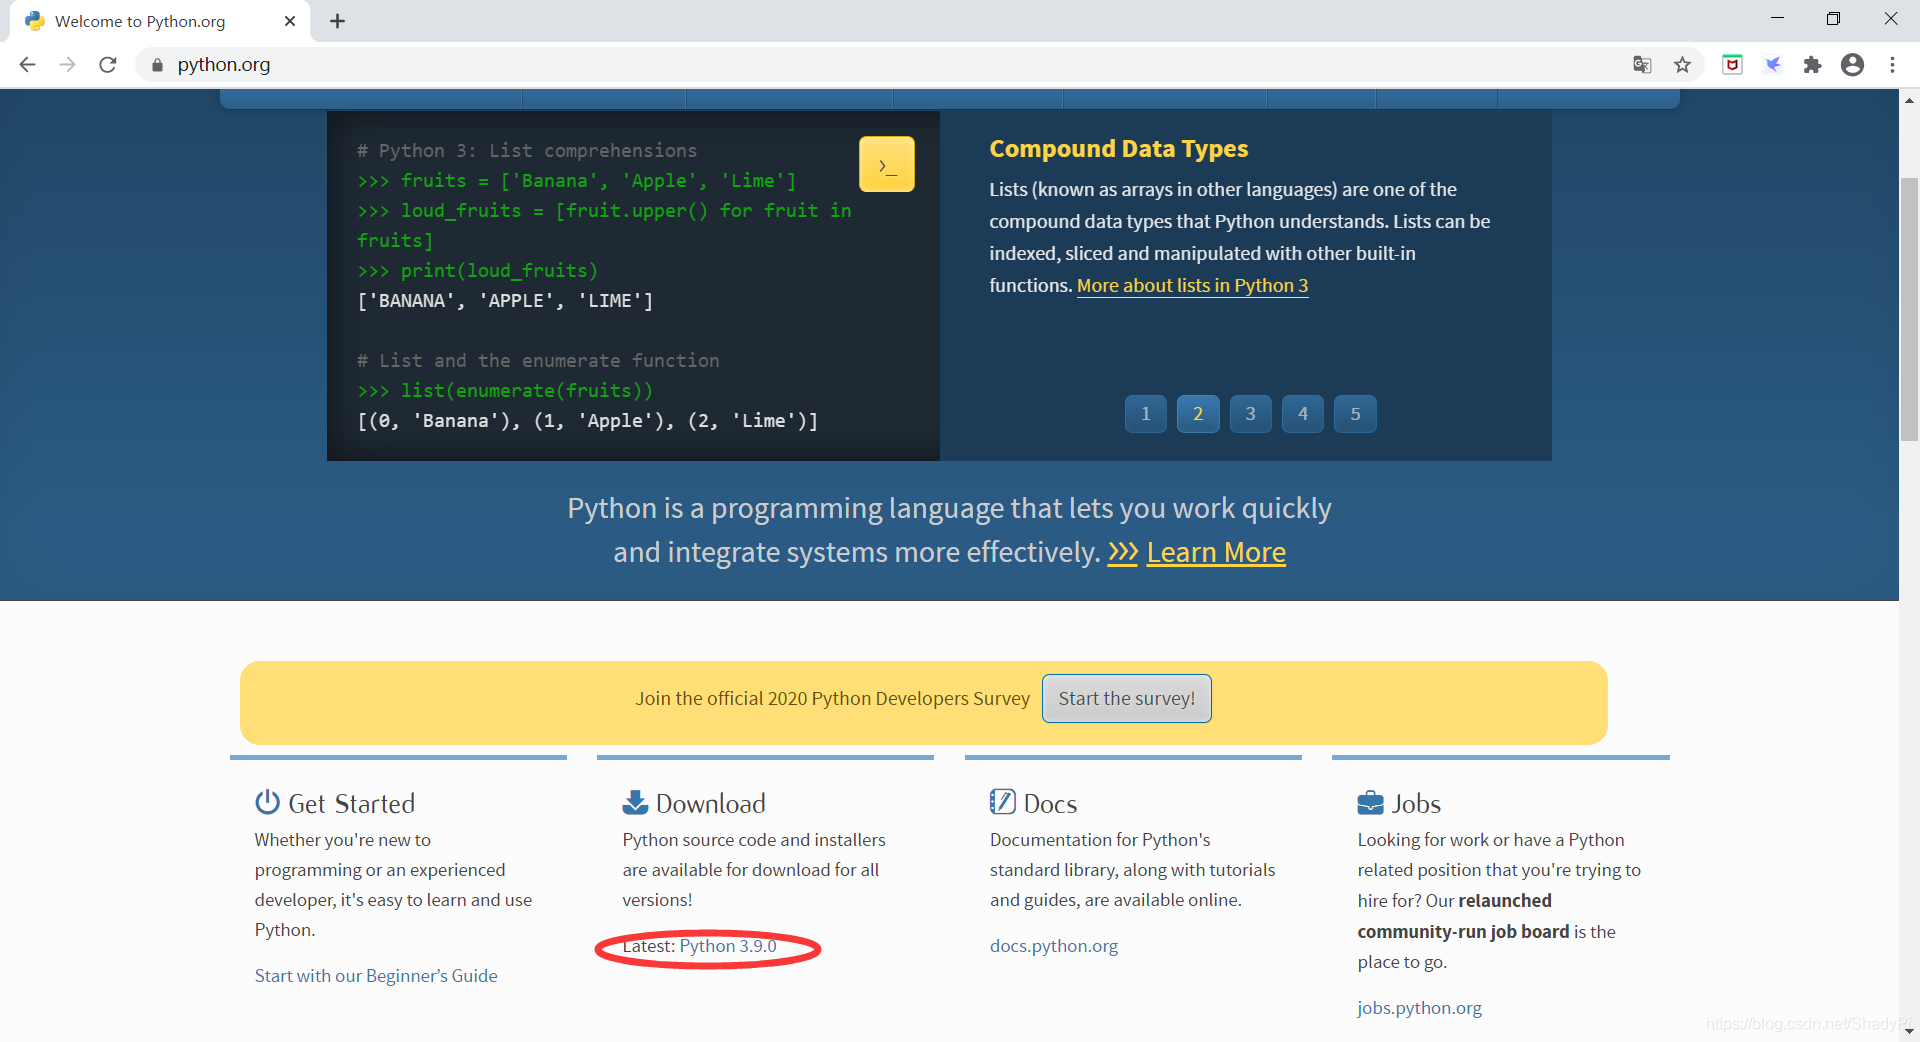Click the Python favicon on the tab
This screenshot has height=1042, width=1920.
coord(35,21)
